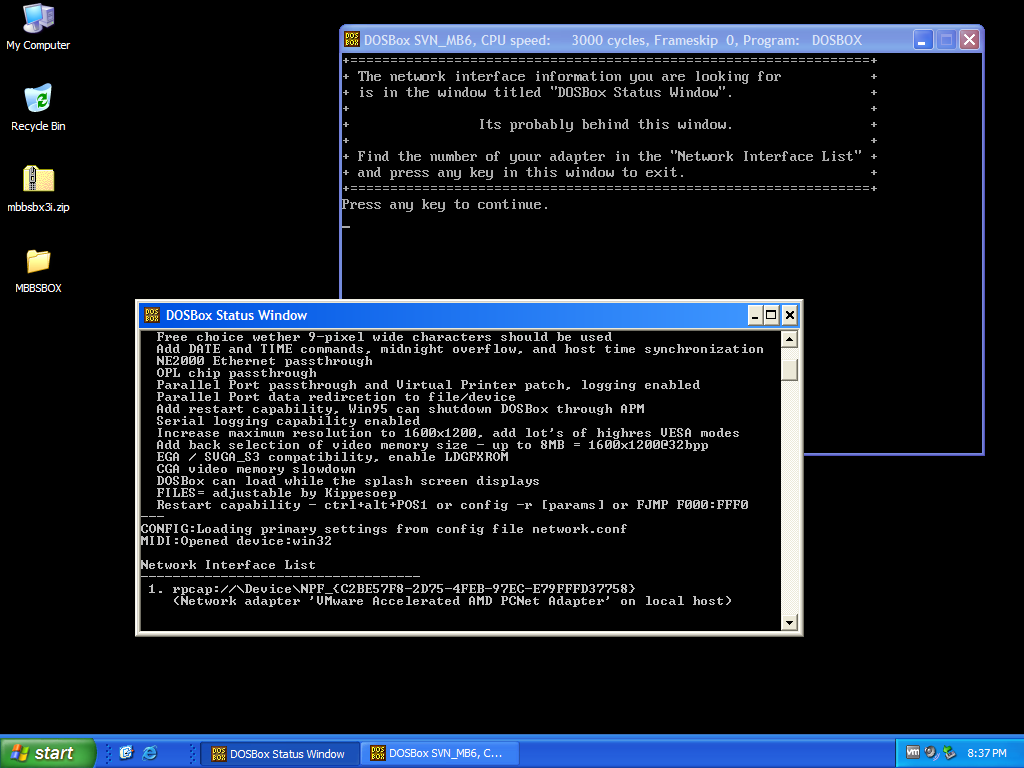The height and width of the screenshot is (768, 1024).
Task: Click Show Desktop quick launch icon
Action: [126, 753]
